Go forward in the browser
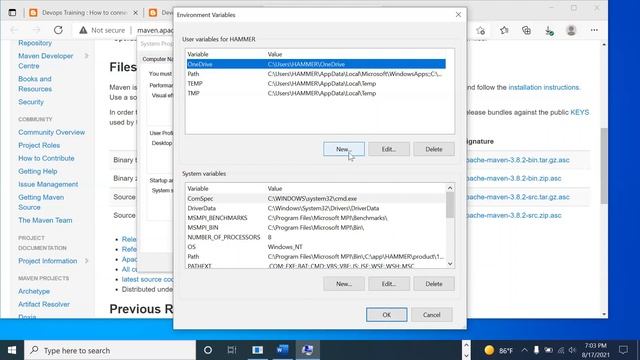Image resolution: width=640 pixels, height=360 pixels. click(36, 30)
